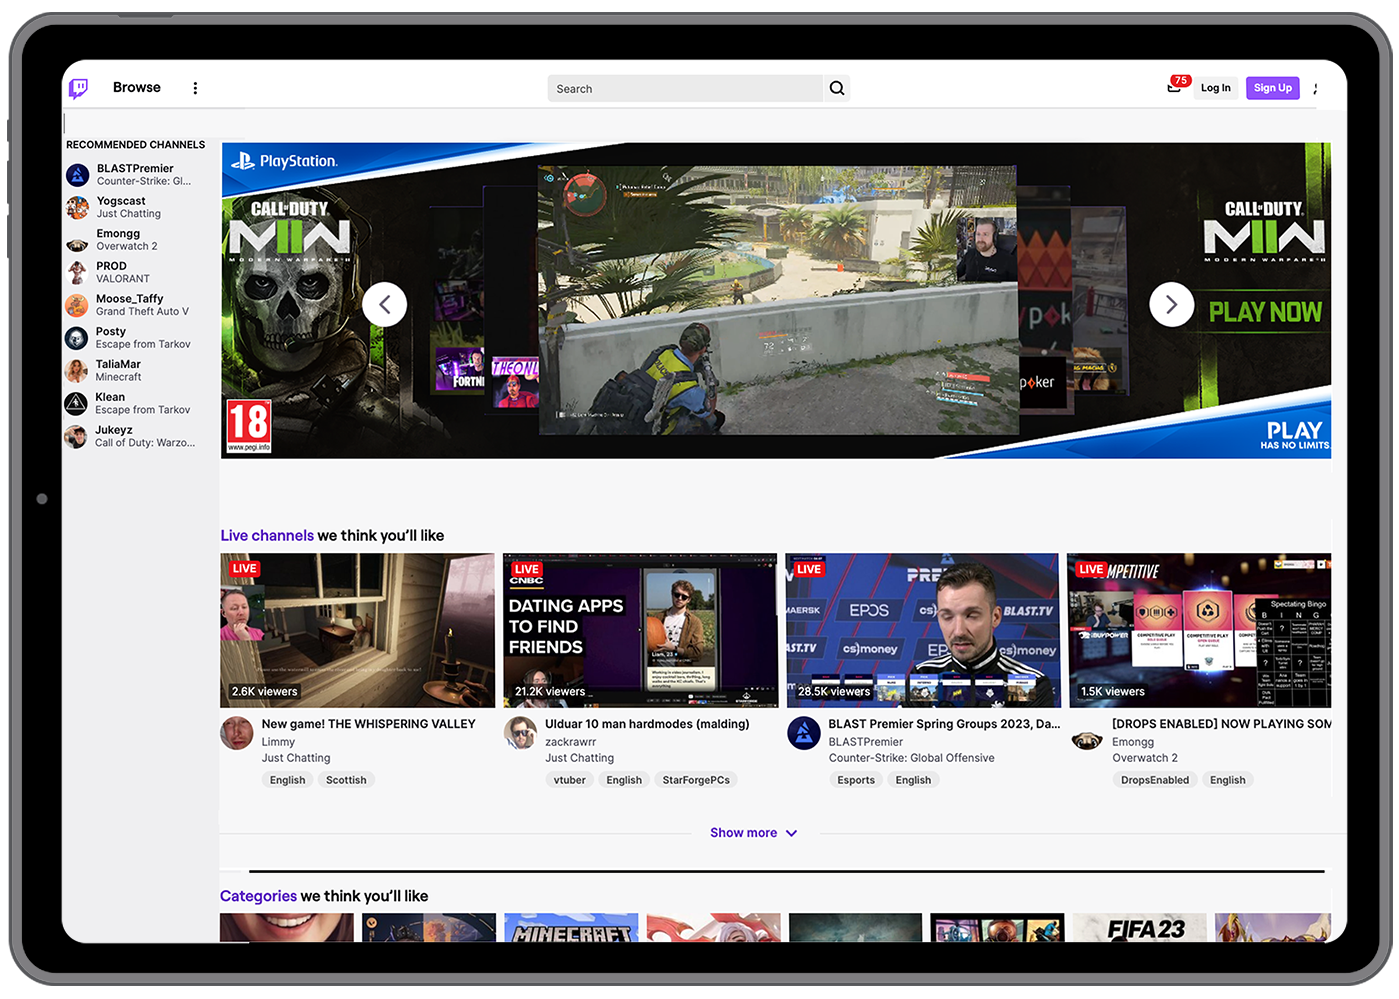This screenshot has height=999, width=1399.
Task: Open the Dating Apps stream thumbnail
Action: coord(640,630)
